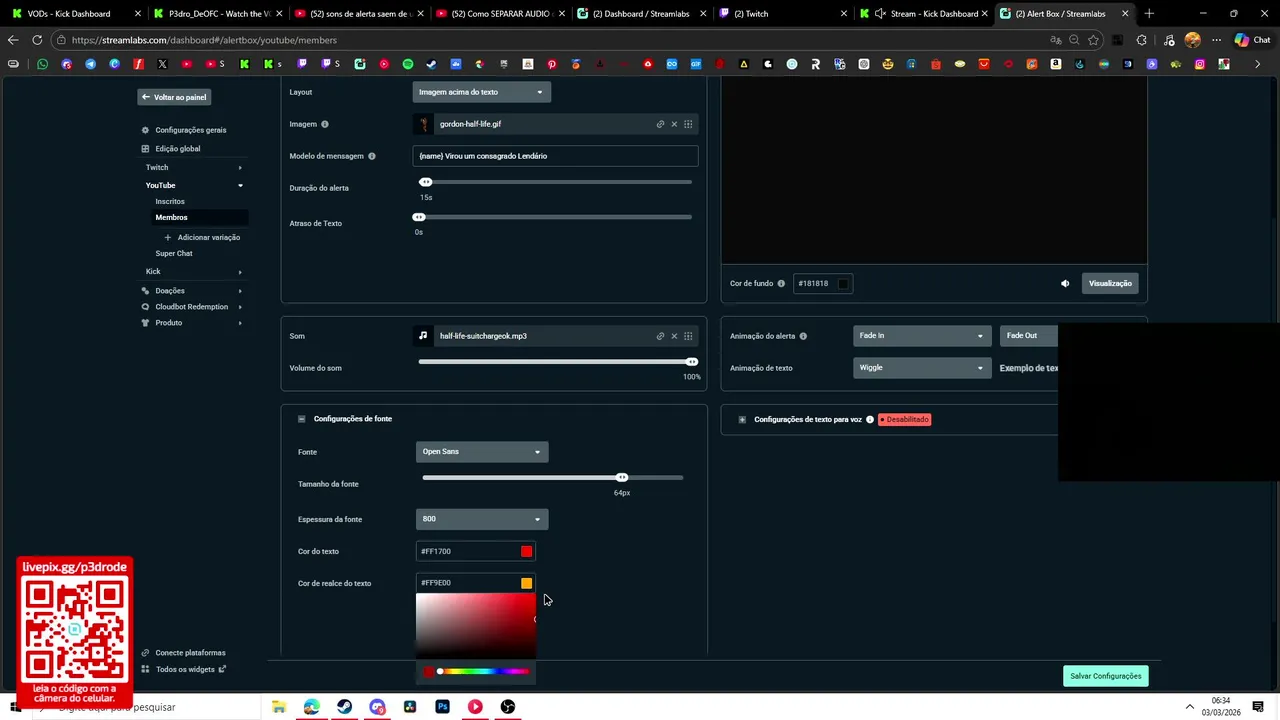
Task: Open Todos os widgets link
Action: (184, 669)
